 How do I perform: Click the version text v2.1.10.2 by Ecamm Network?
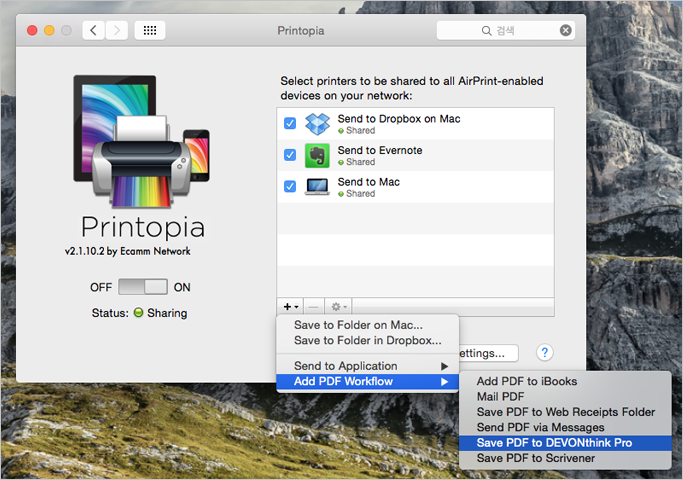pos(128,251)
